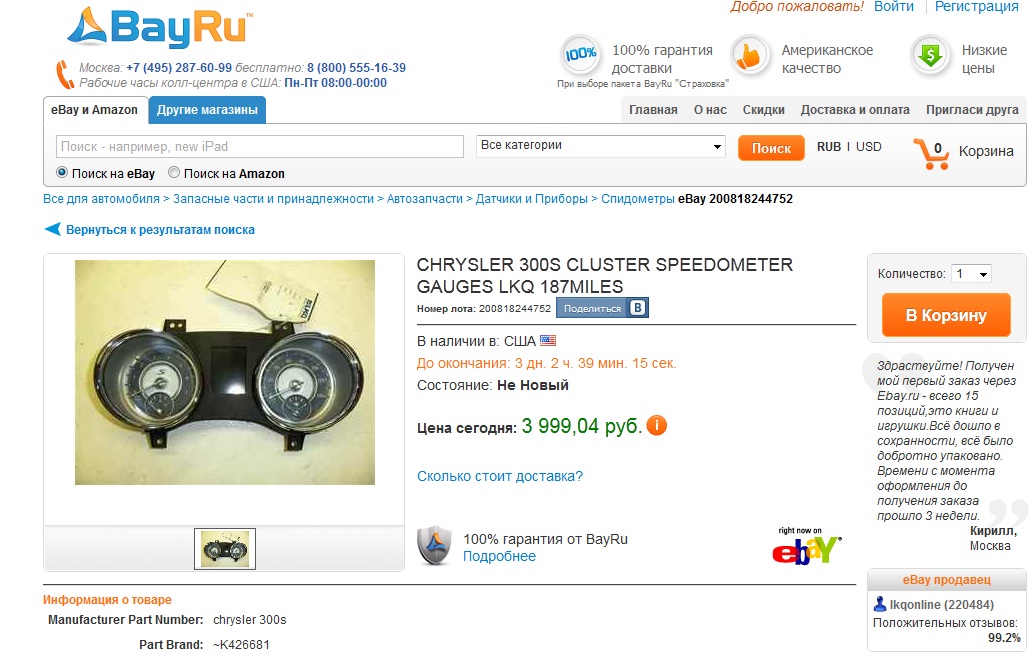
Task: Click the eBay logo
Action: 806,546
